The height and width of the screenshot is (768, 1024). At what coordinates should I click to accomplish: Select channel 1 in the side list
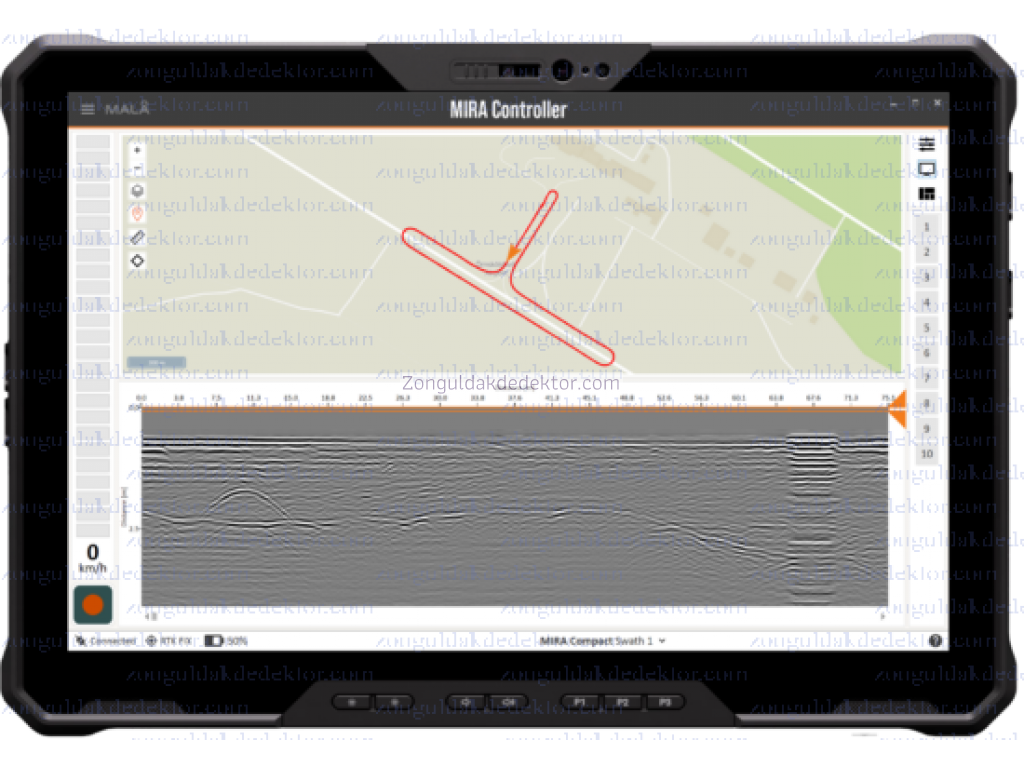[x=926, y=227]
